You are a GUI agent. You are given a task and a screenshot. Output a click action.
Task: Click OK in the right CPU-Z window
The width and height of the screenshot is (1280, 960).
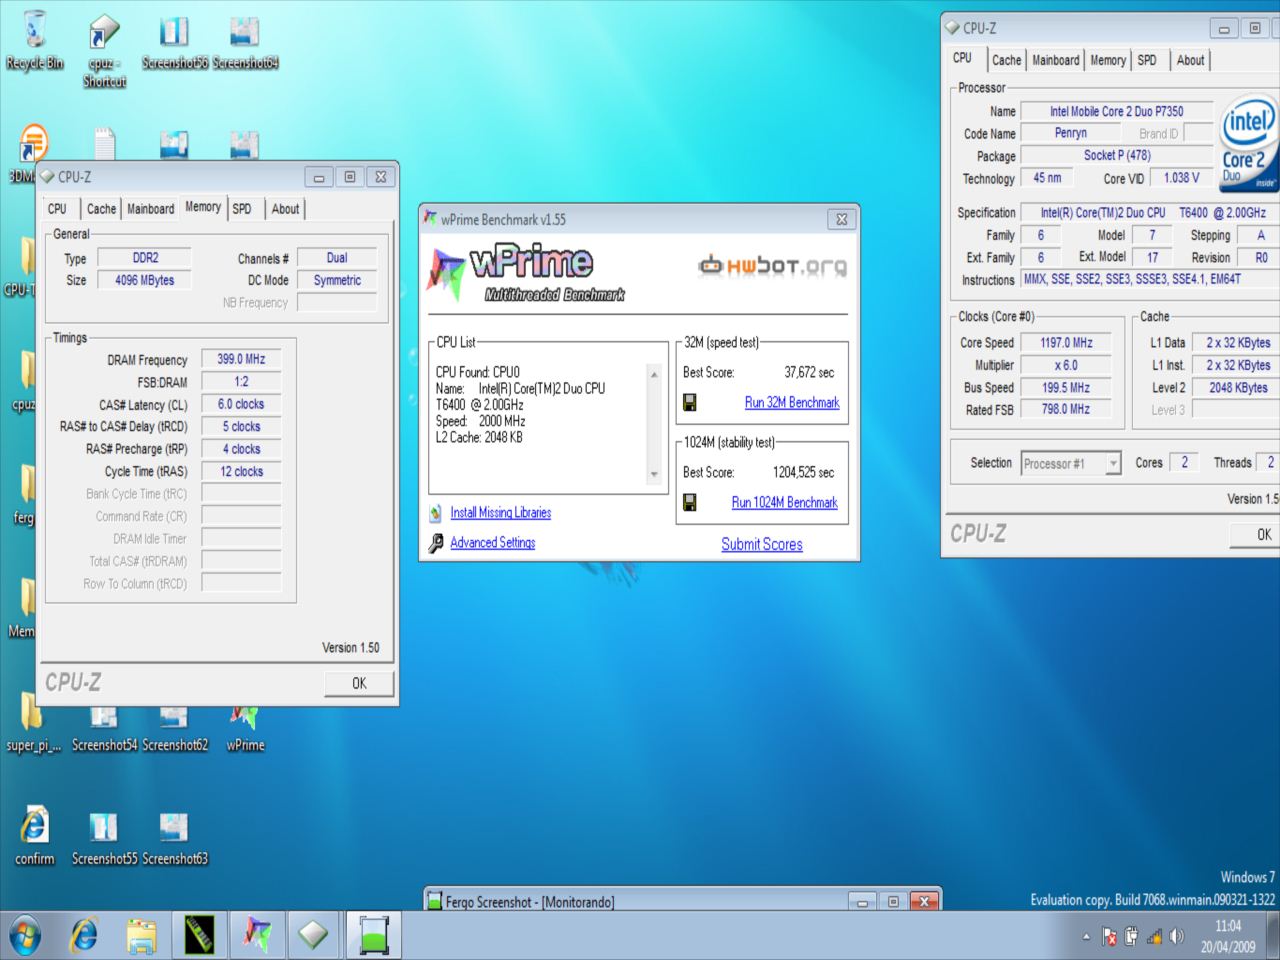1256,534
